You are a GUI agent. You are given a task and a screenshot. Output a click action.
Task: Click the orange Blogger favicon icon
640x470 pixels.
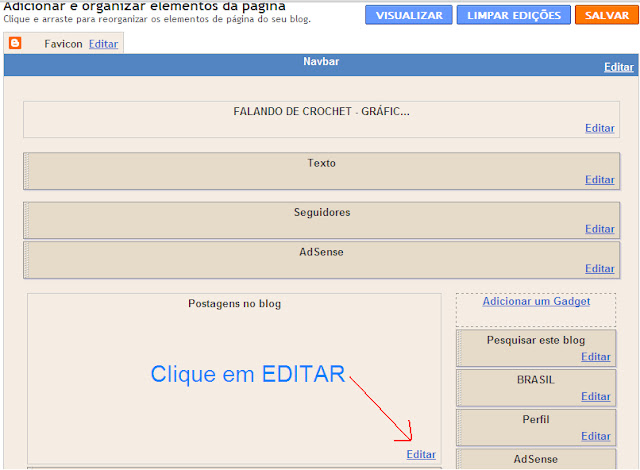pos(15,43)
